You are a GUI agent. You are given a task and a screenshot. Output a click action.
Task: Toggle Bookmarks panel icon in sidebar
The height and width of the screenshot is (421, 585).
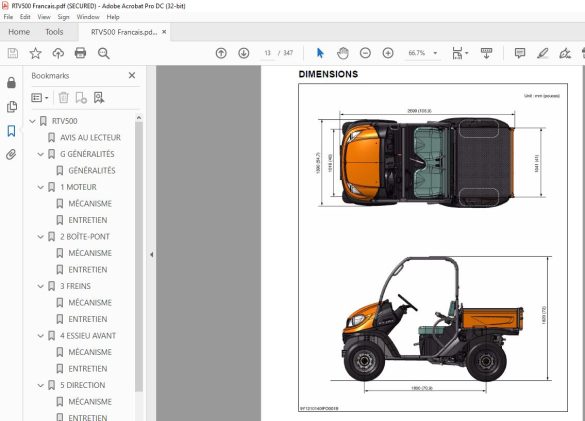coord(12,131)
